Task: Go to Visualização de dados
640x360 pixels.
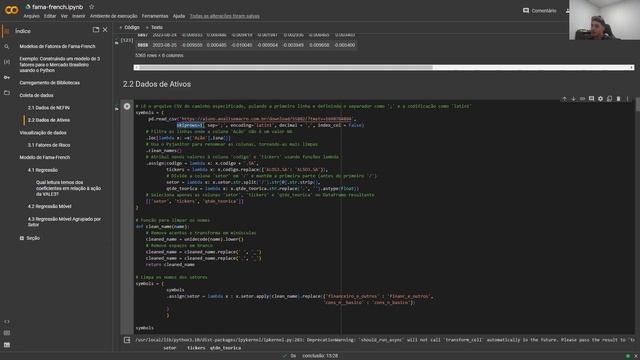Action: pos(43,133)
